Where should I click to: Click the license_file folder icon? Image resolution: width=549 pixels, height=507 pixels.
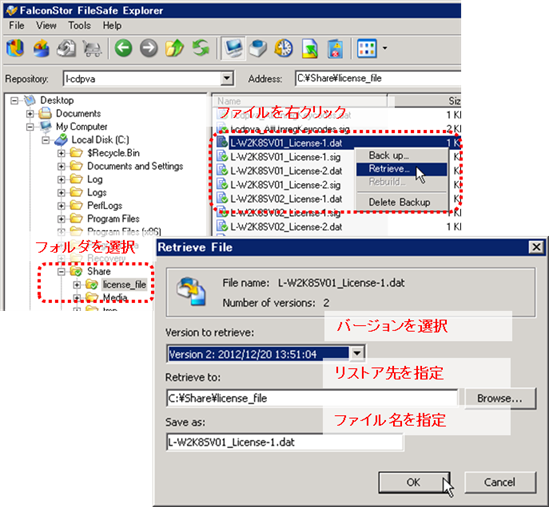[x=92, y=285]
